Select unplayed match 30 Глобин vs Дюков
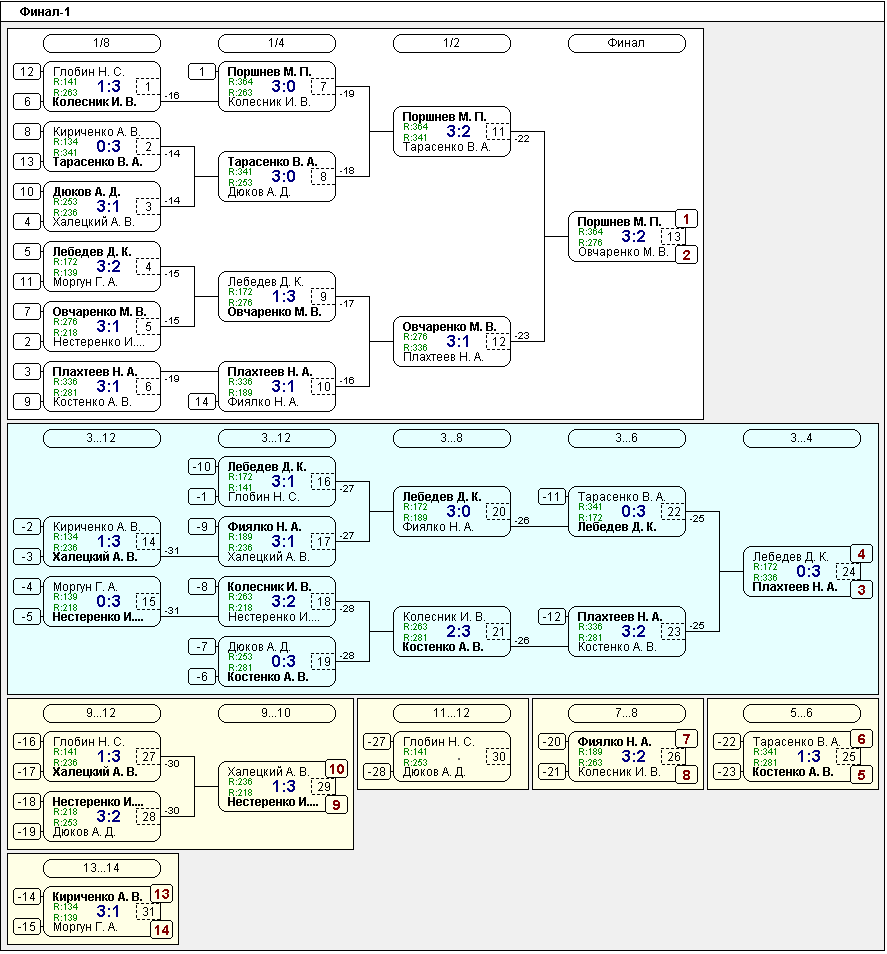 pyautogui.click(x=452, y=757)
